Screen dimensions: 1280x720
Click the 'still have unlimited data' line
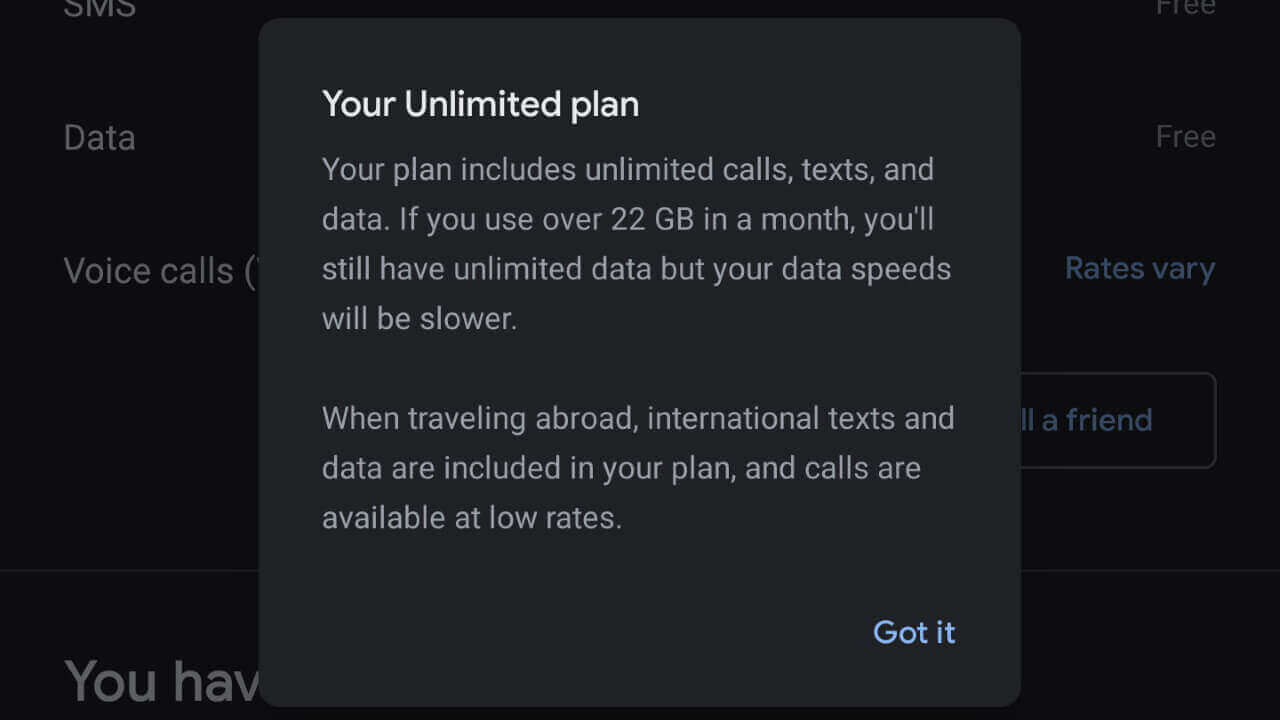(x=636, y=270)
